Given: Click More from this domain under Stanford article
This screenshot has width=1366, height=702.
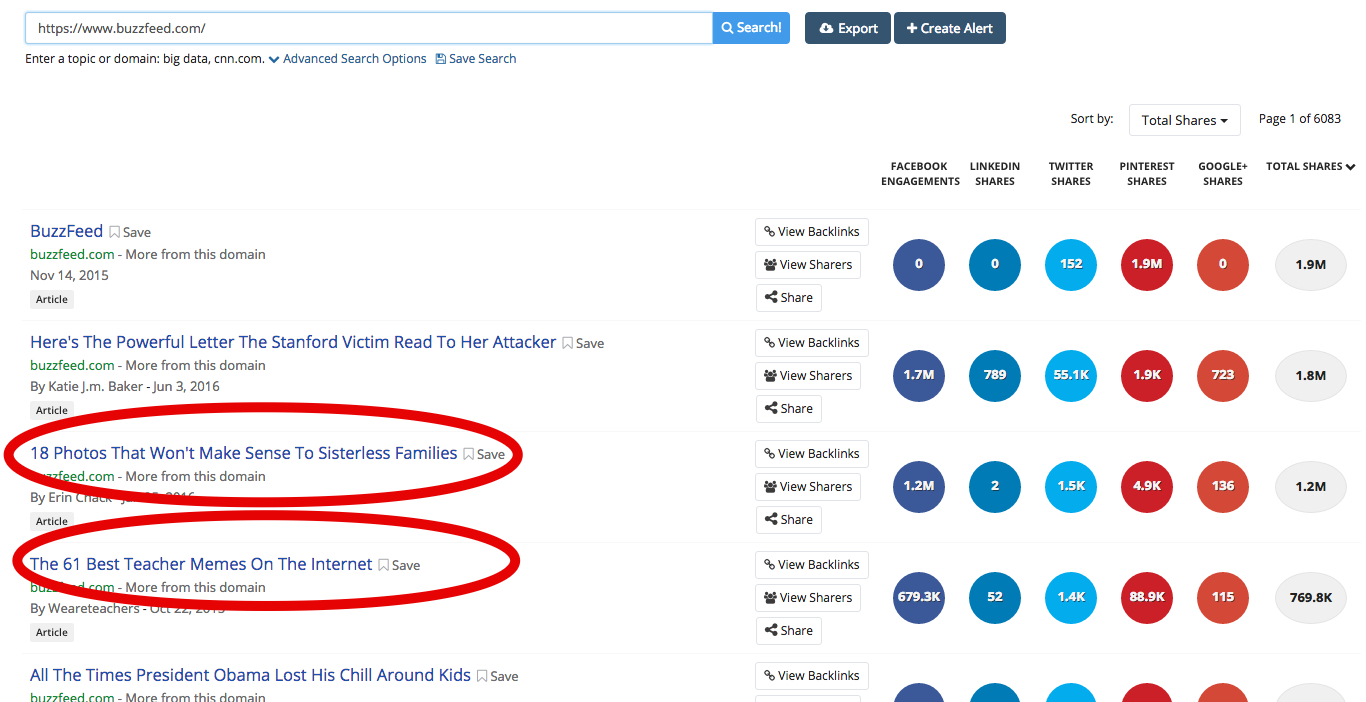Looking at the screenshot, I should pos(196,366).
